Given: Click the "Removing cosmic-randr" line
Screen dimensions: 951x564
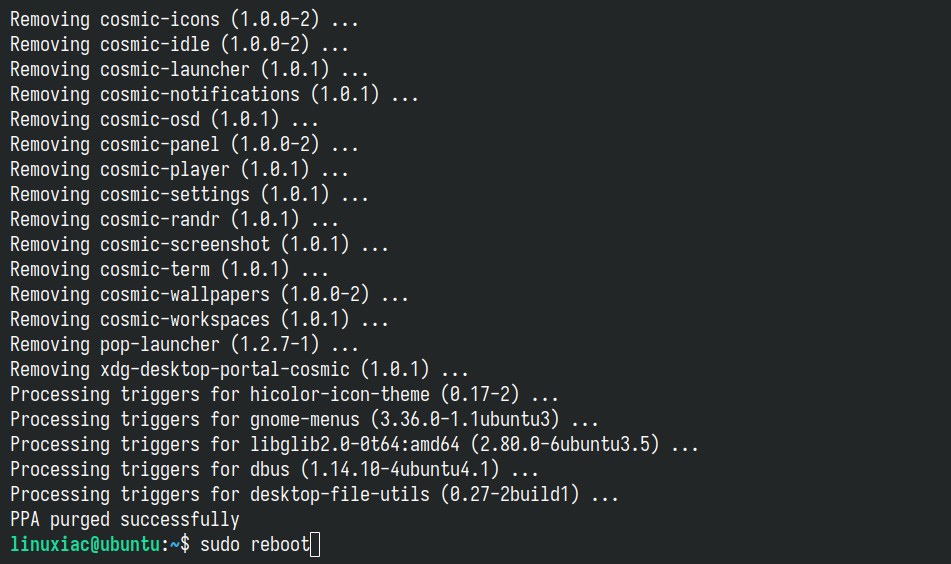Looking at the screenshot, I should (175, 220).
